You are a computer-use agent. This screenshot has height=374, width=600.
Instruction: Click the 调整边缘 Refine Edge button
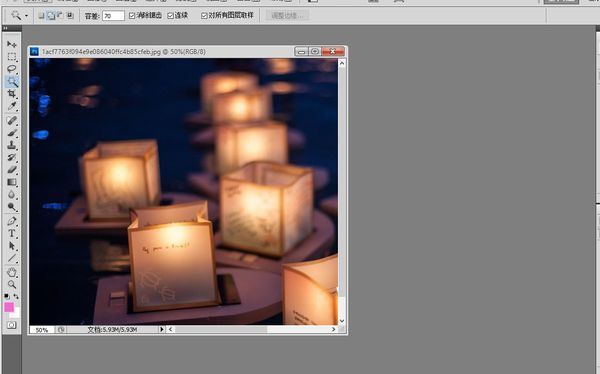pyautogui.click(x=287, y=16)
